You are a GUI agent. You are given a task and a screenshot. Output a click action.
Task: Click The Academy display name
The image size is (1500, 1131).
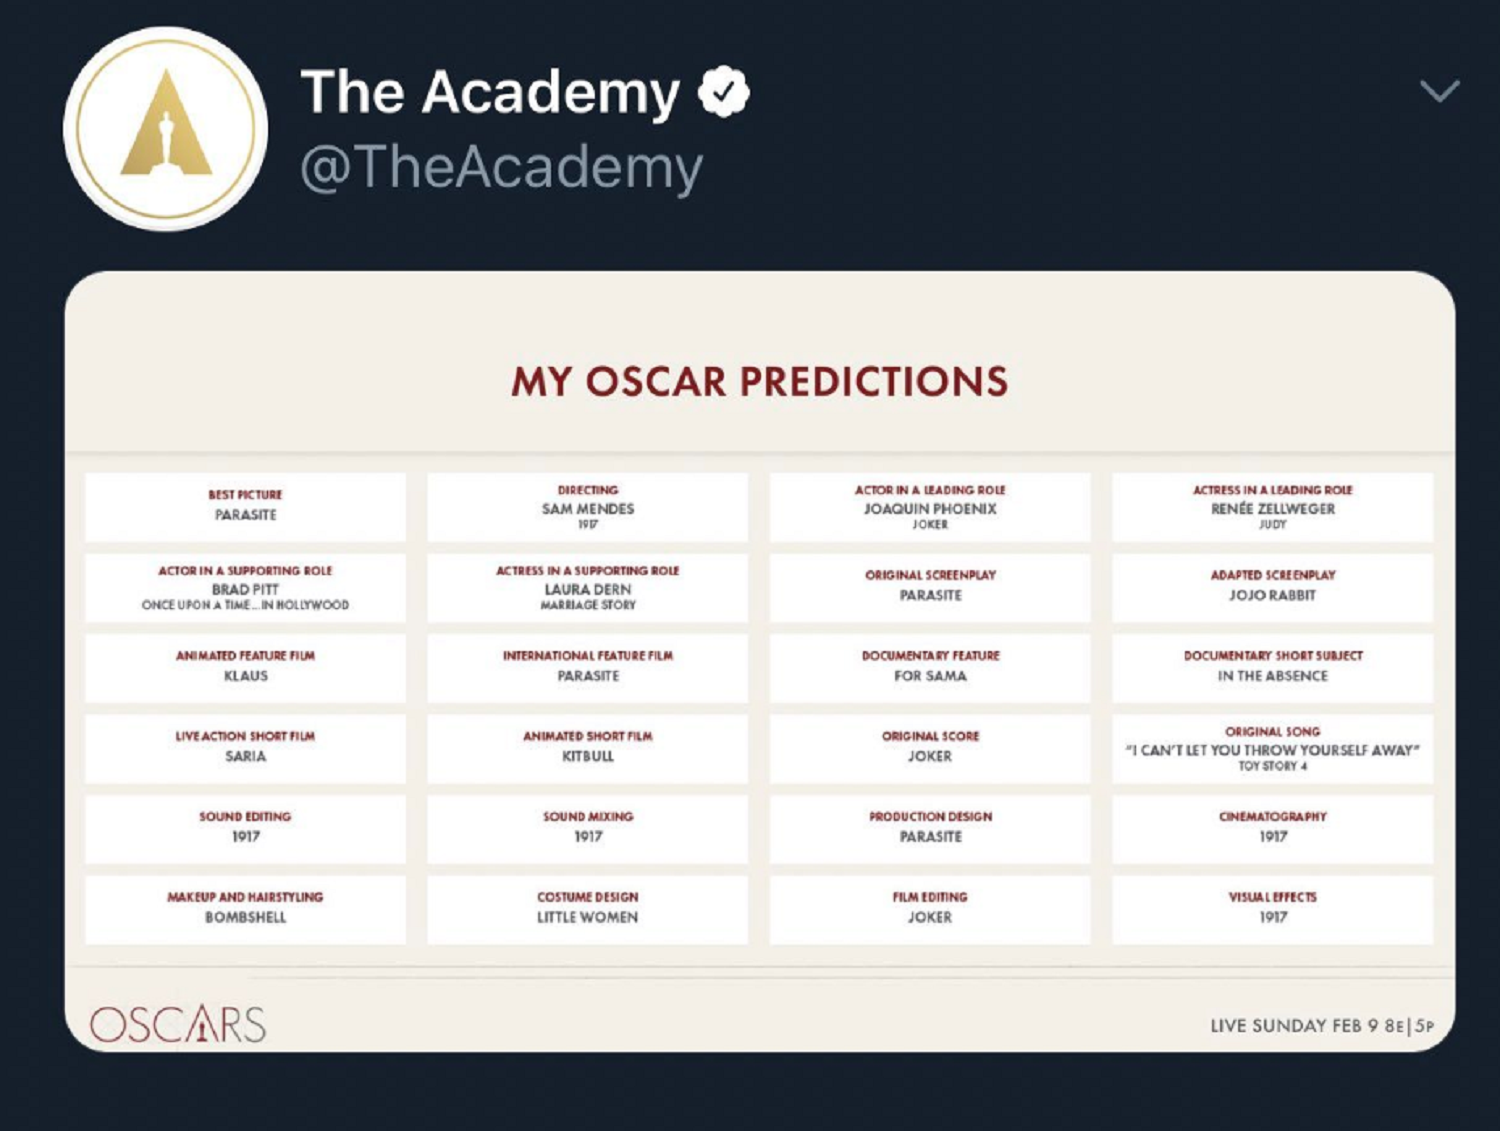tap(490, 93)
